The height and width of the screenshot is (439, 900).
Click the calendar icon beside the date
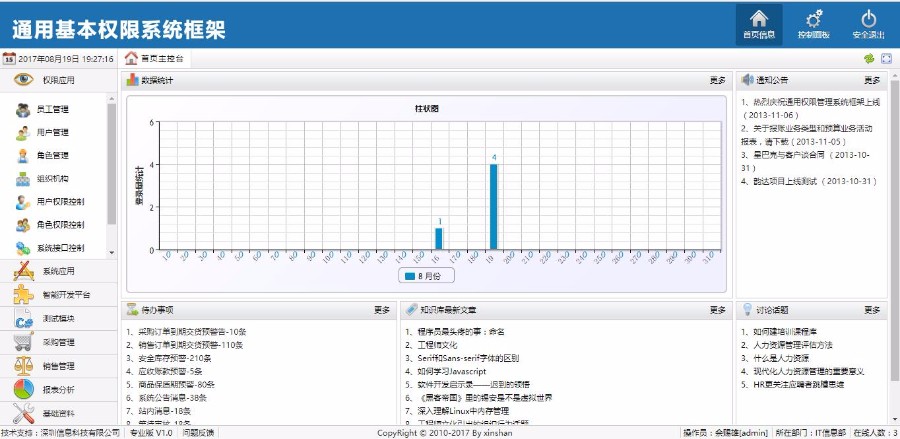[x=9, y=59]
